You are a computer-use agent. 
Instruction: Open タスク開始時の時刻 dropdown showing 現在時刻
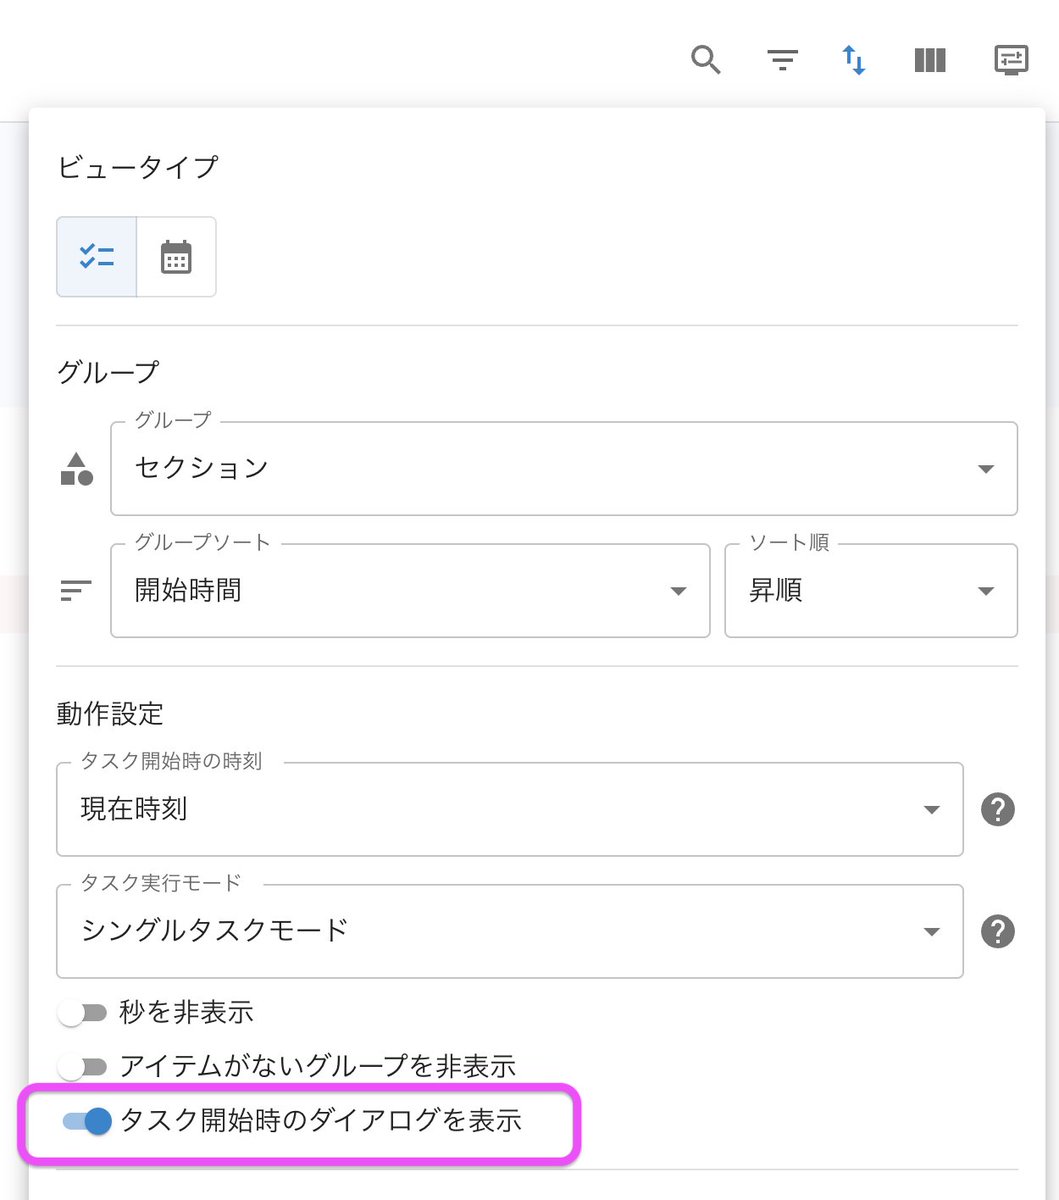coord(510,809)
